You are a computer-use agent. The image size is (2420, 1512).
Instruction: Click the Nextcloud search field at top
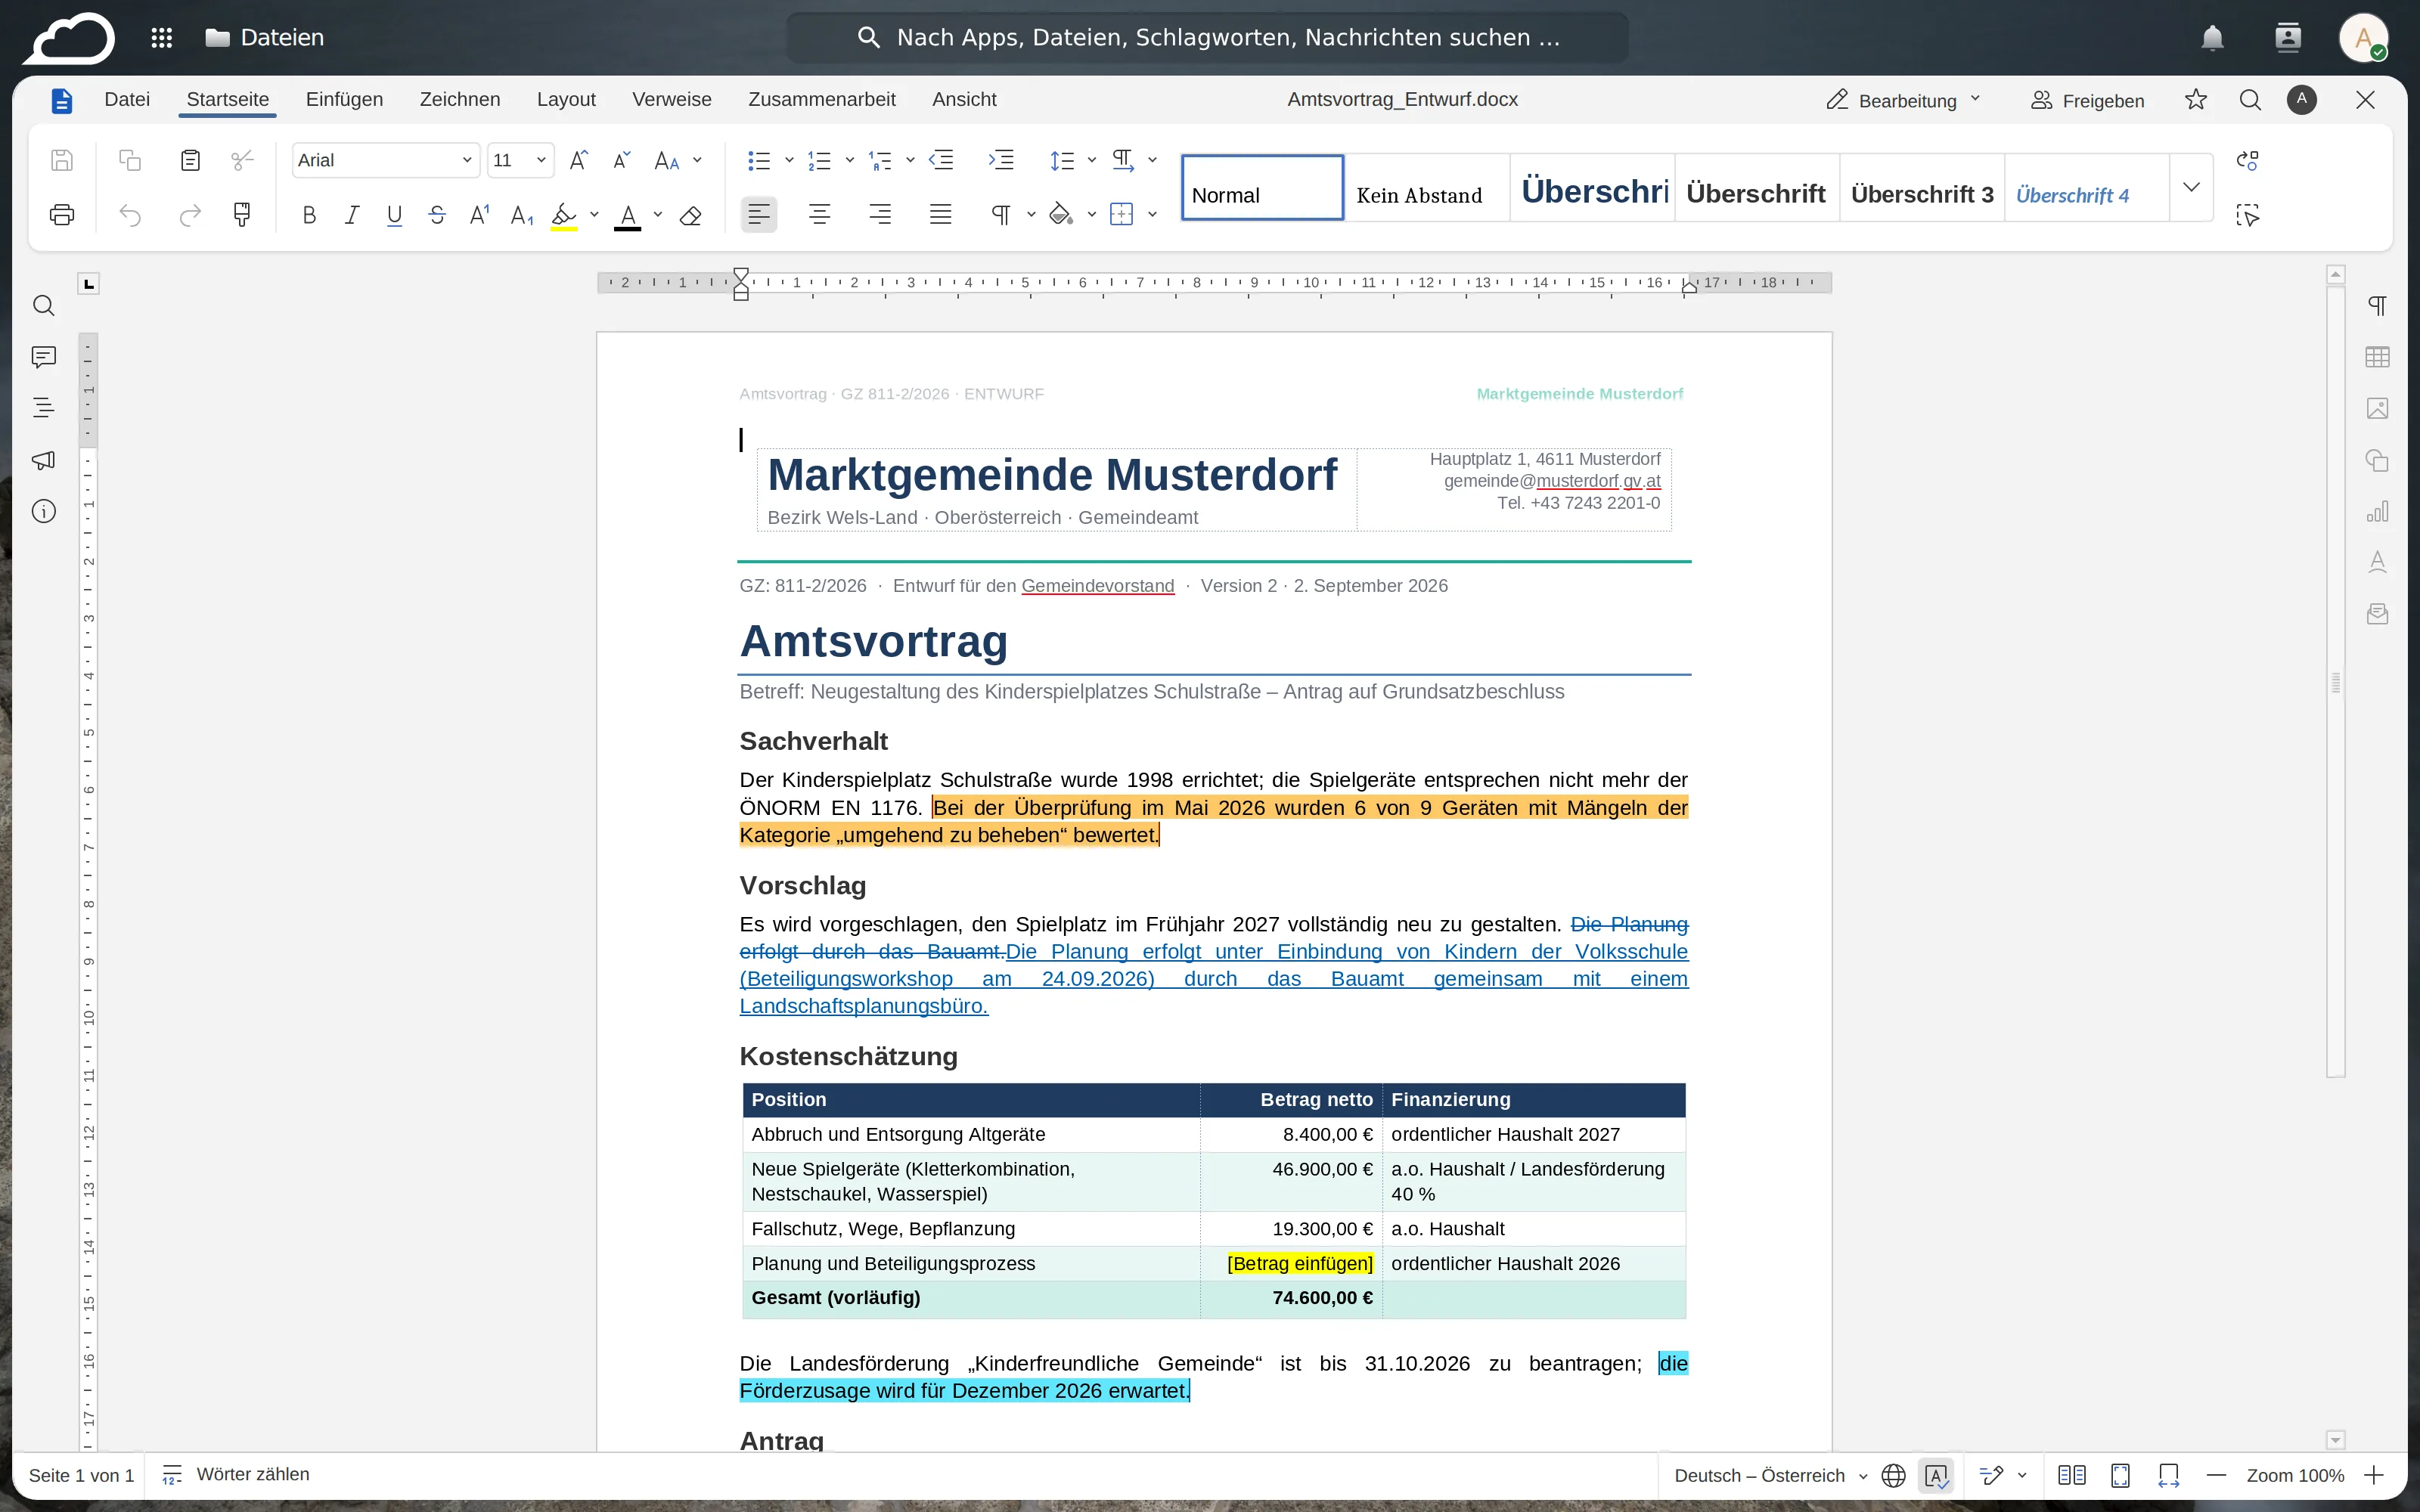[x=1207, y=38]
